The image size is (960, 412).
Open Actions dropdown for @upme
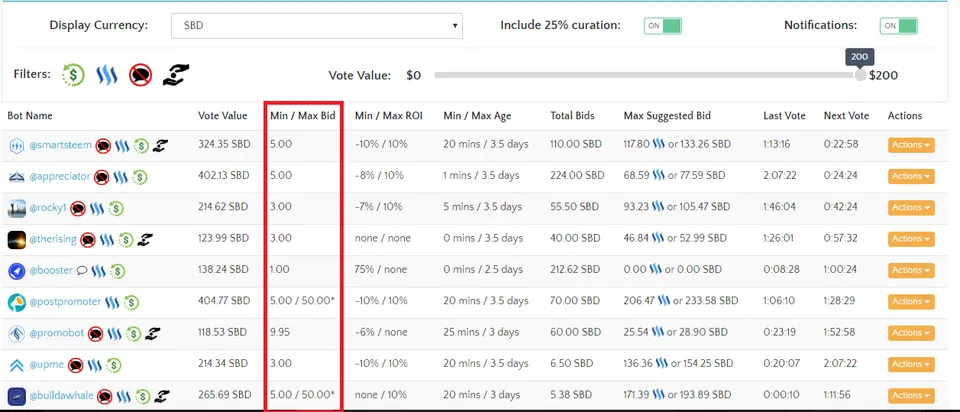coord(911,364)
